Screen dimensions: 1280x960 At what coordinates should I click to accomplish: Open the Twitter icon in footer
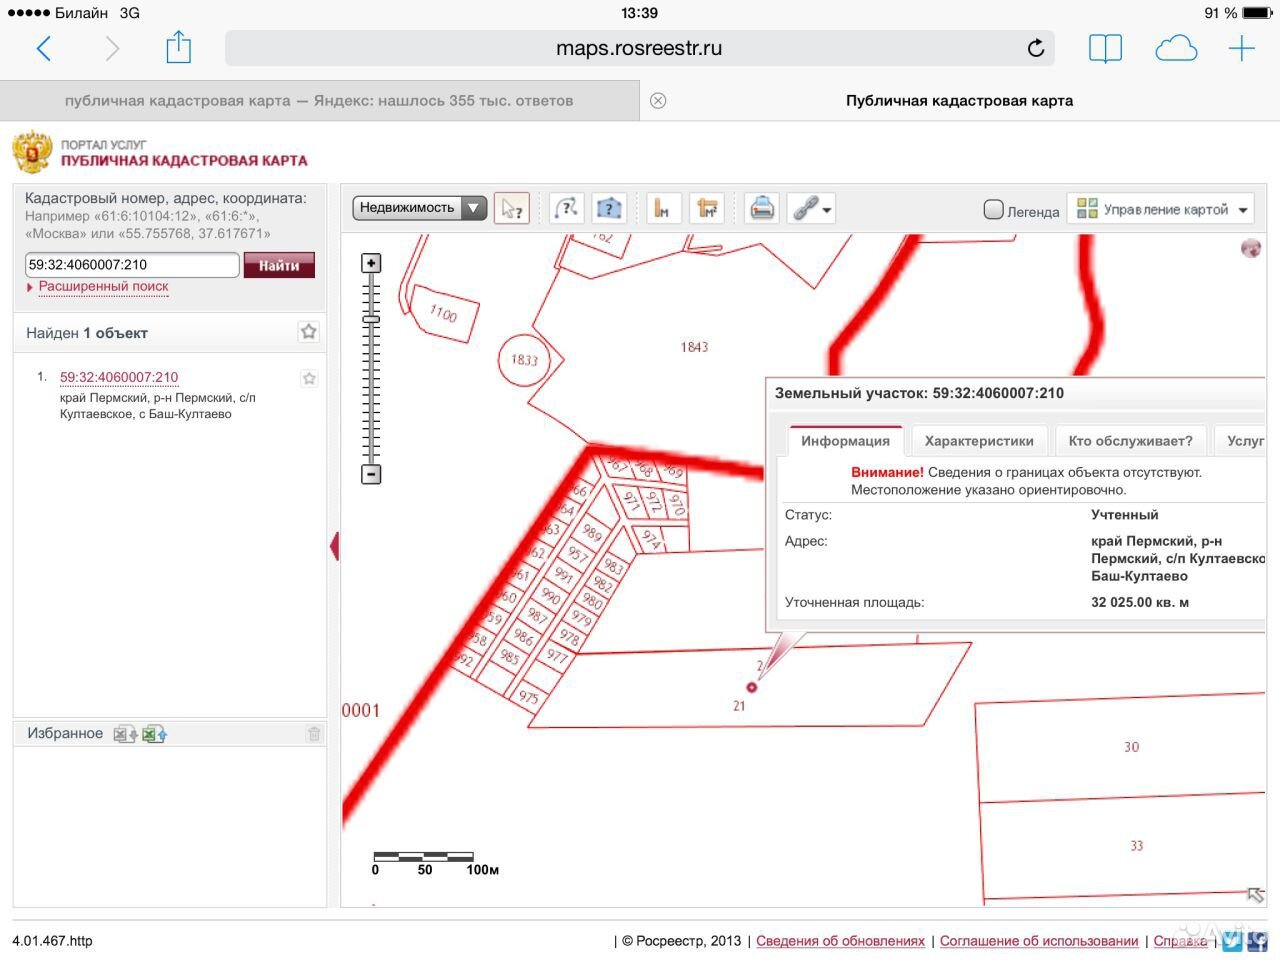coord(1232,941)
